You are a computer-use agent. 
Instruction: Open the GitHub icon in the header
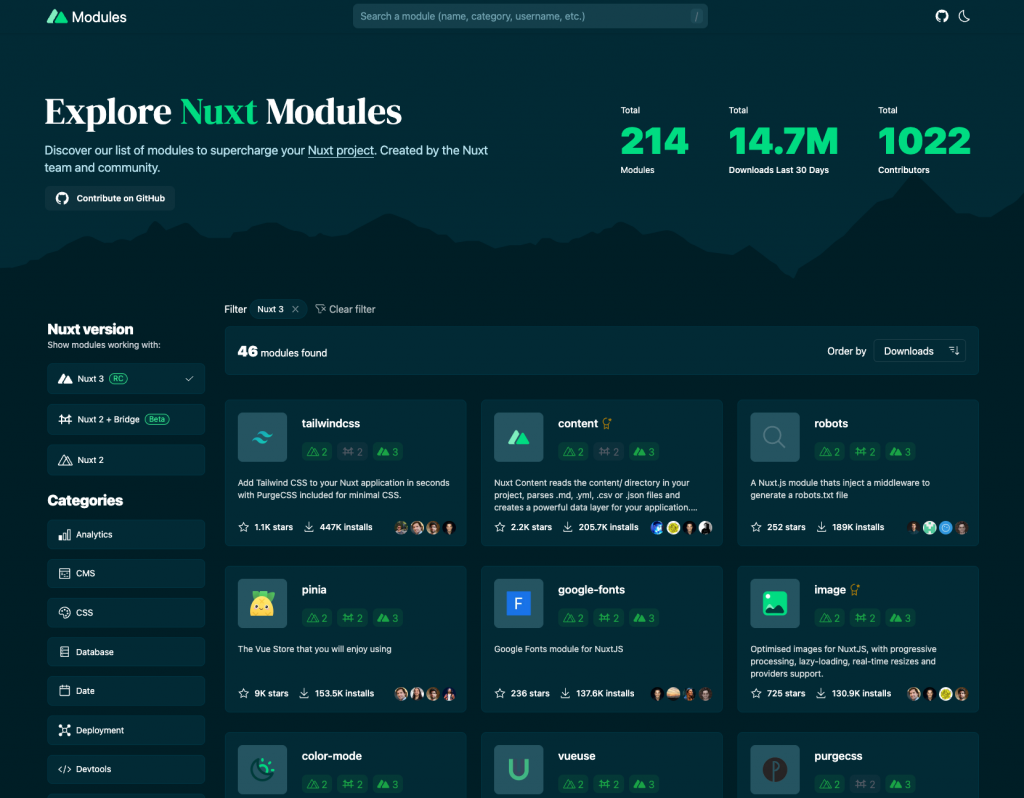coord(941,16)
